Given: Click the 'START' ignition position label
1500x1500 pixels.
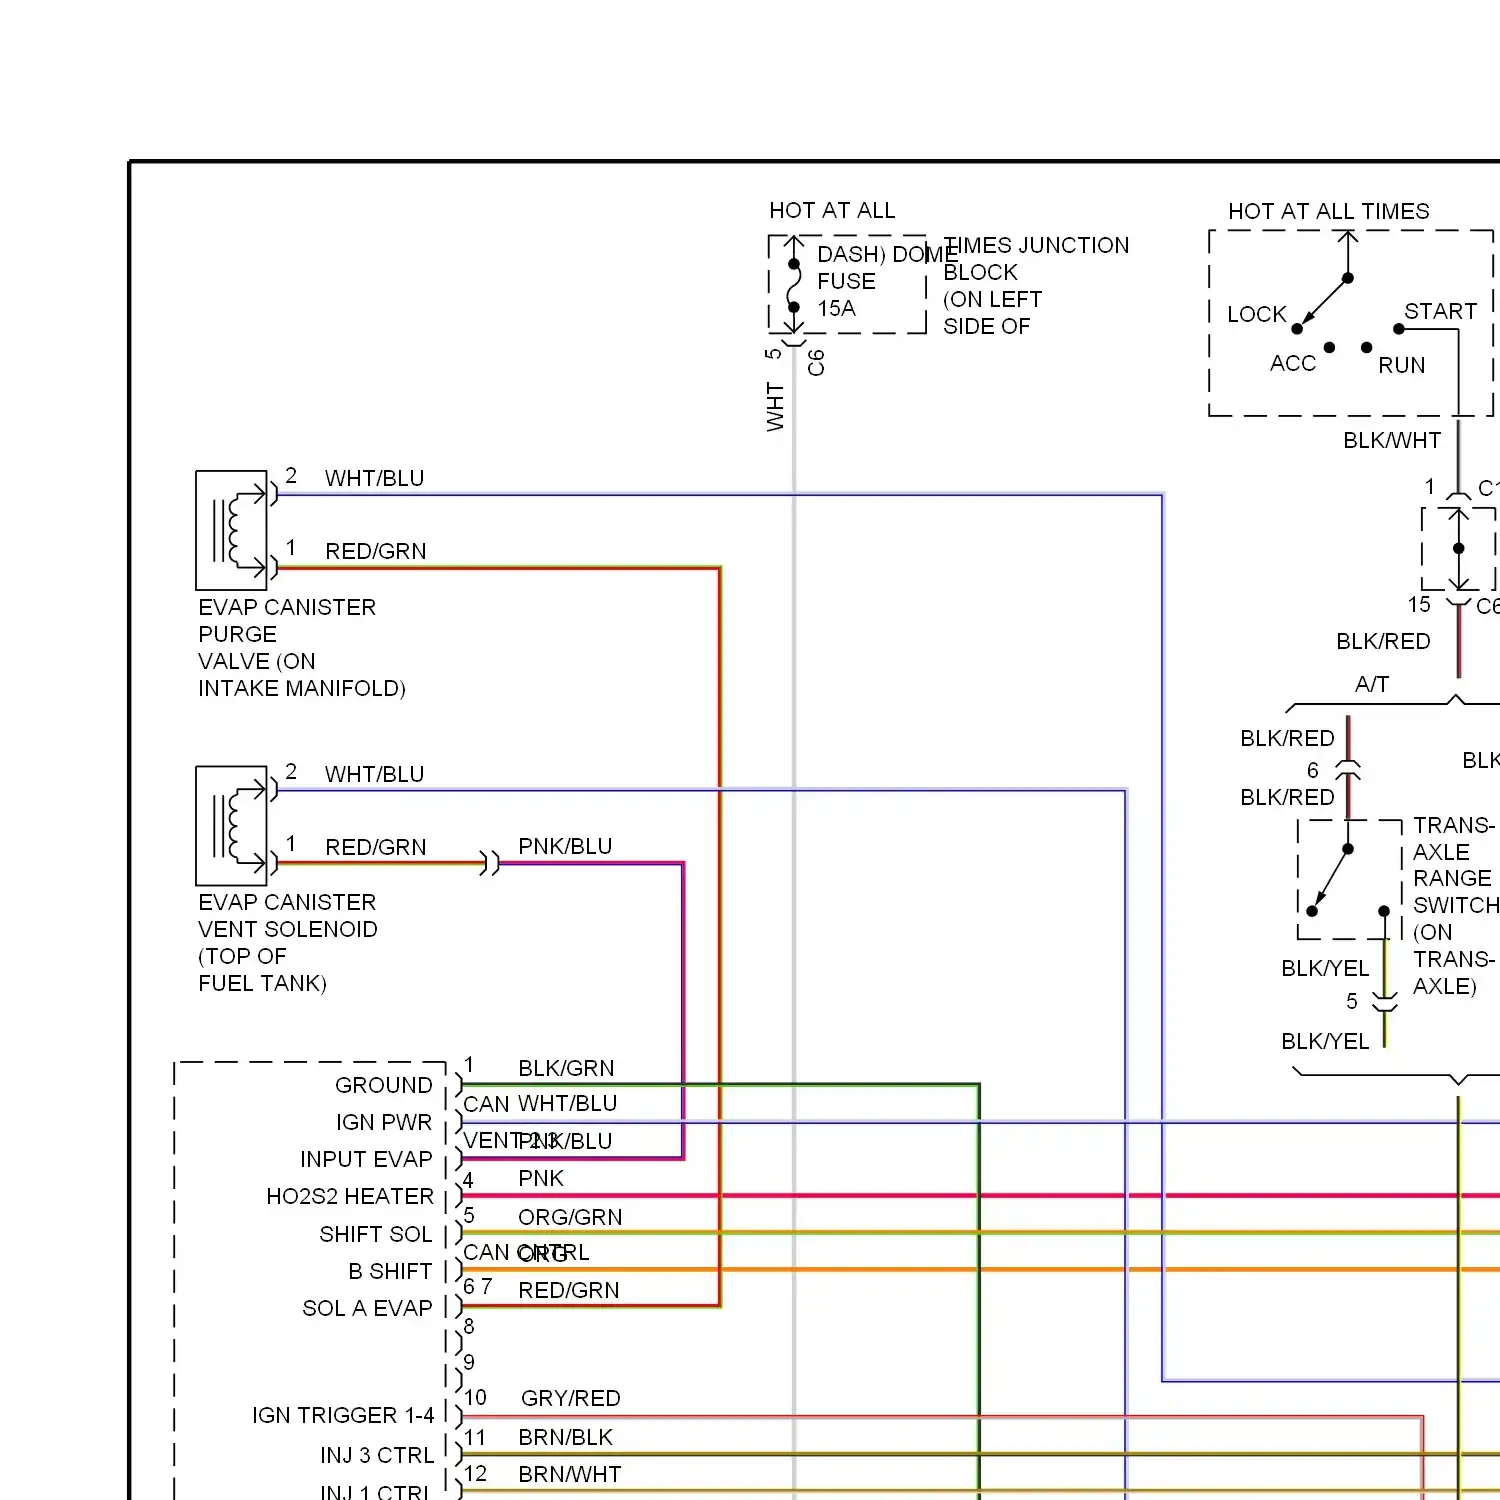Looking at the screenshot, I should tap(1440, 311).
